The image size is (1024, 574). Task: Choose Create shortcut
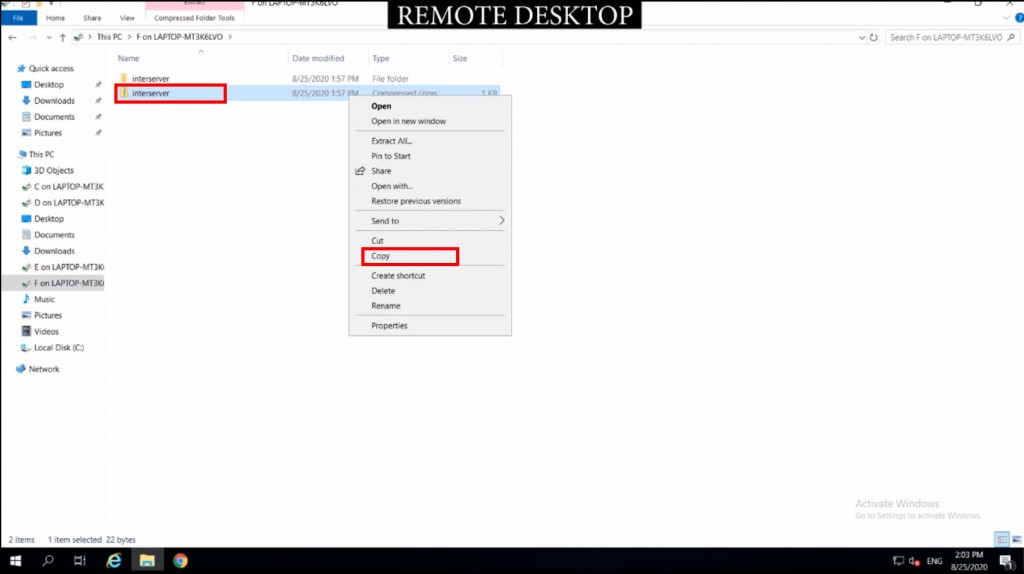pyautogui.click(x=398, y=276)
